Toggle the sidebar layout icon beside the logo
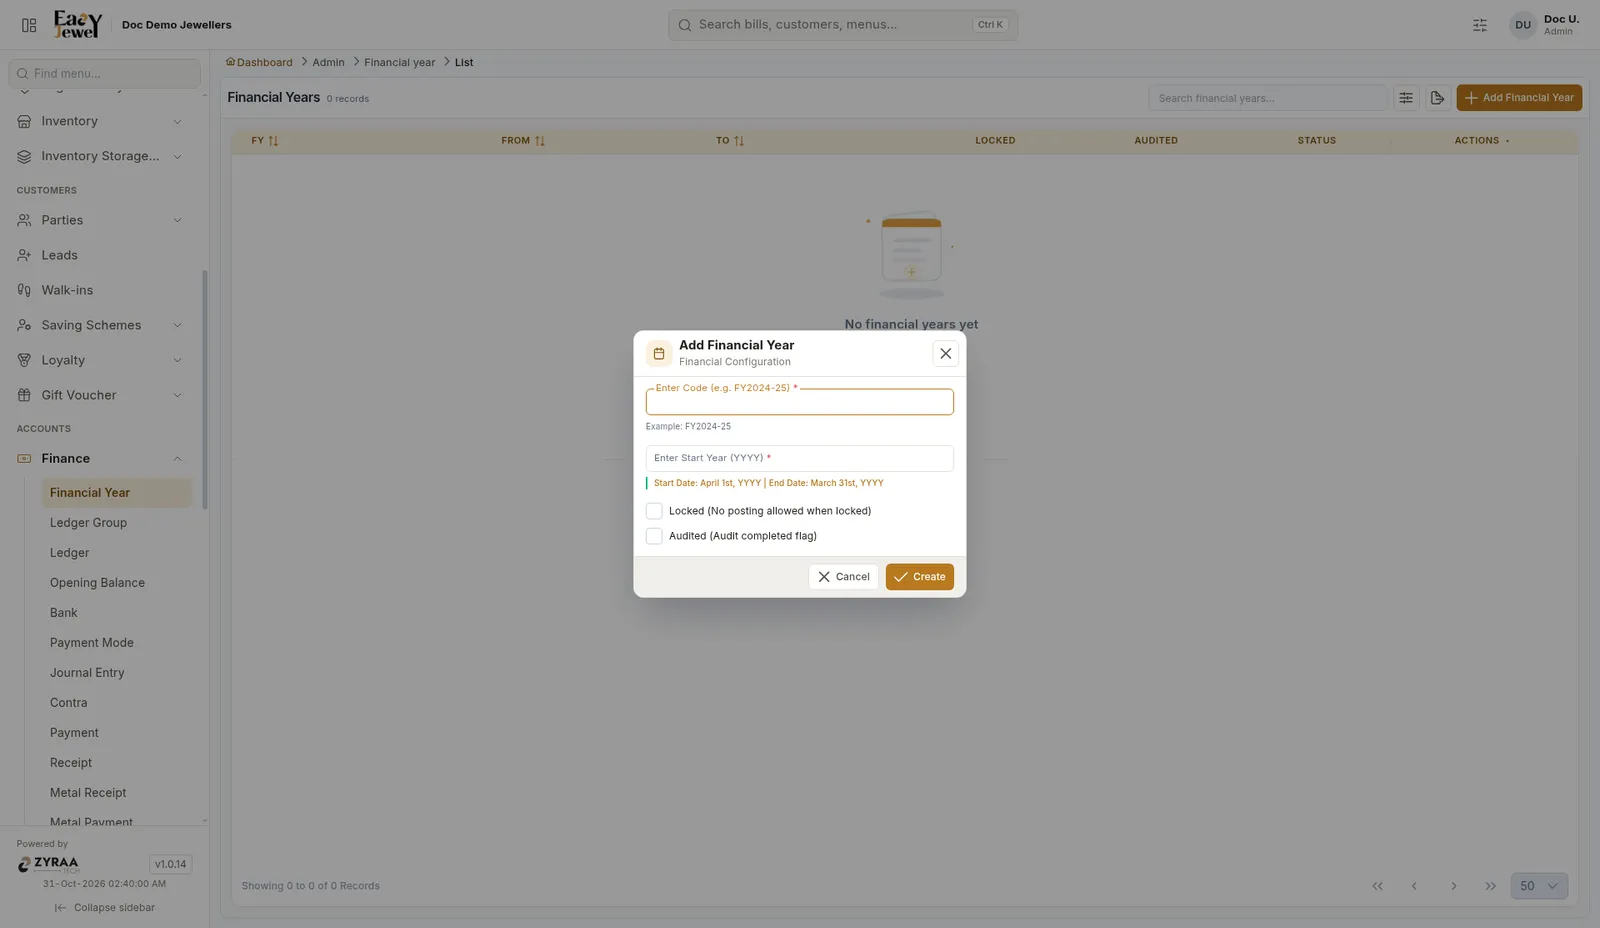The width and height of the screenshot is (1600, 928). 29,25
